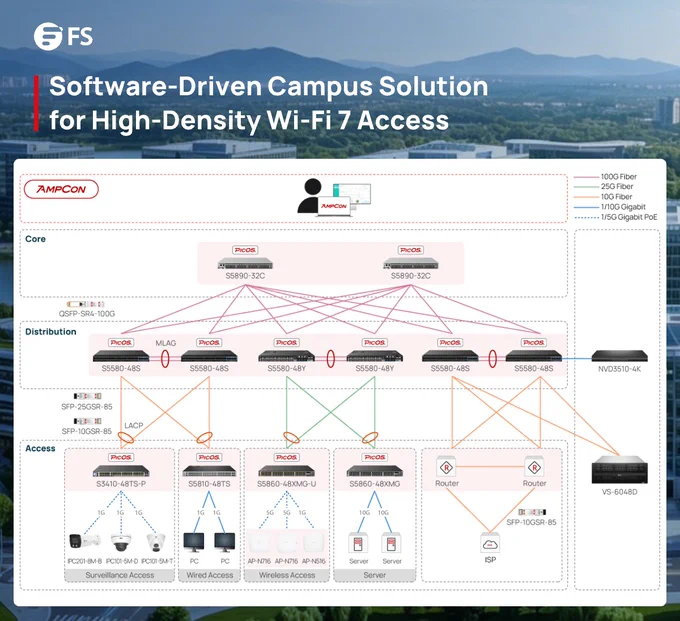Click the FS company logo
Viewport: 680px width, 621px height.
coord(63,36)
